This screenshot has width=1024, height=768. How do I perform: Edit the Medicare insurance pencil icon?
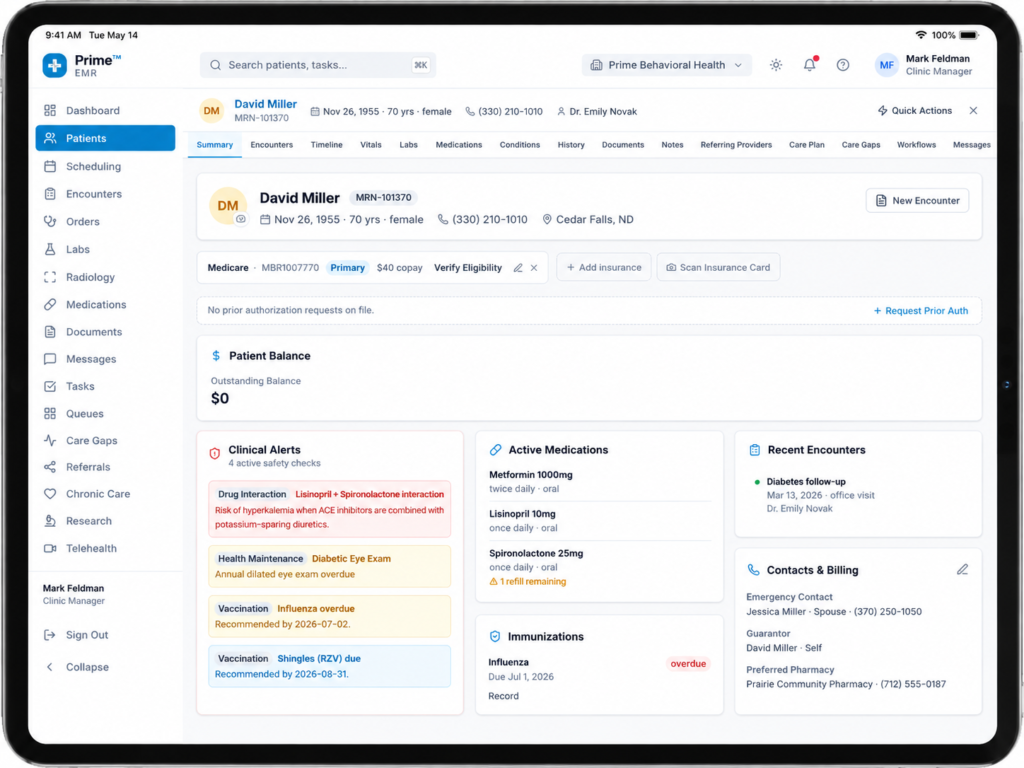pyautogui.click(x=518, y=268)
